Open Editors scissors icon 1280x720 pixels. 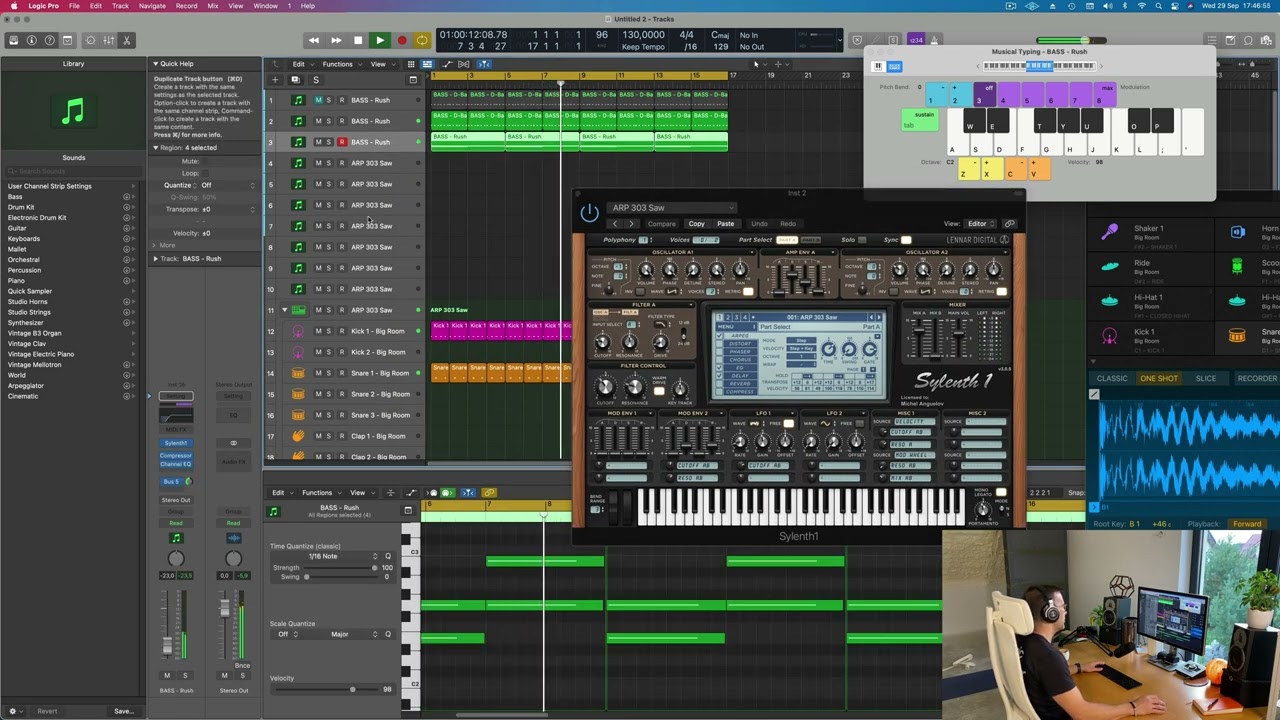[128, 40]
